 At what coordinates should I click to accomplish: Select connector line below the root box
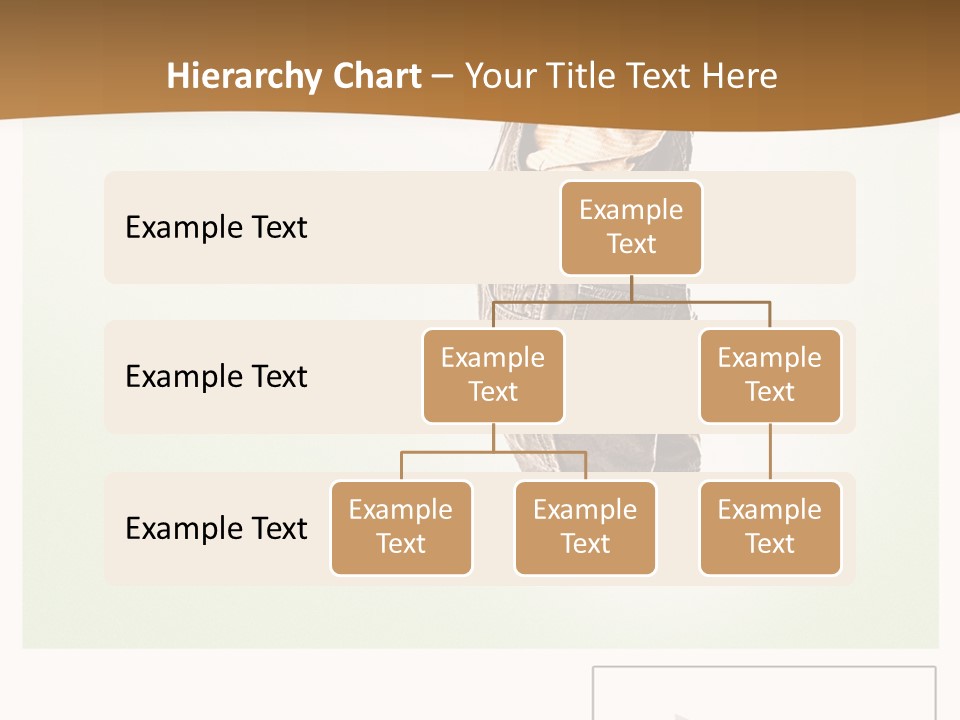click(631, 289)
